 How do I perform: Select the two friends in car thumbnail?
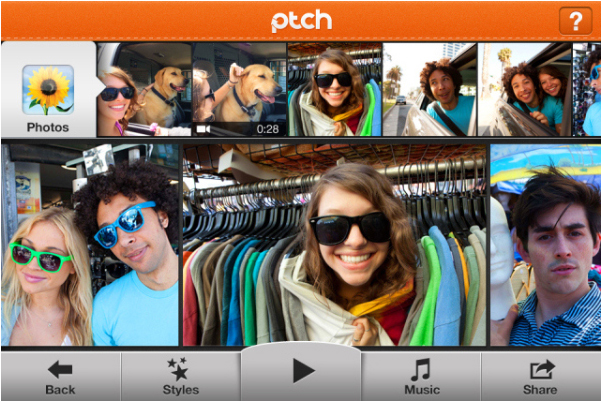[x=524, y=88]
